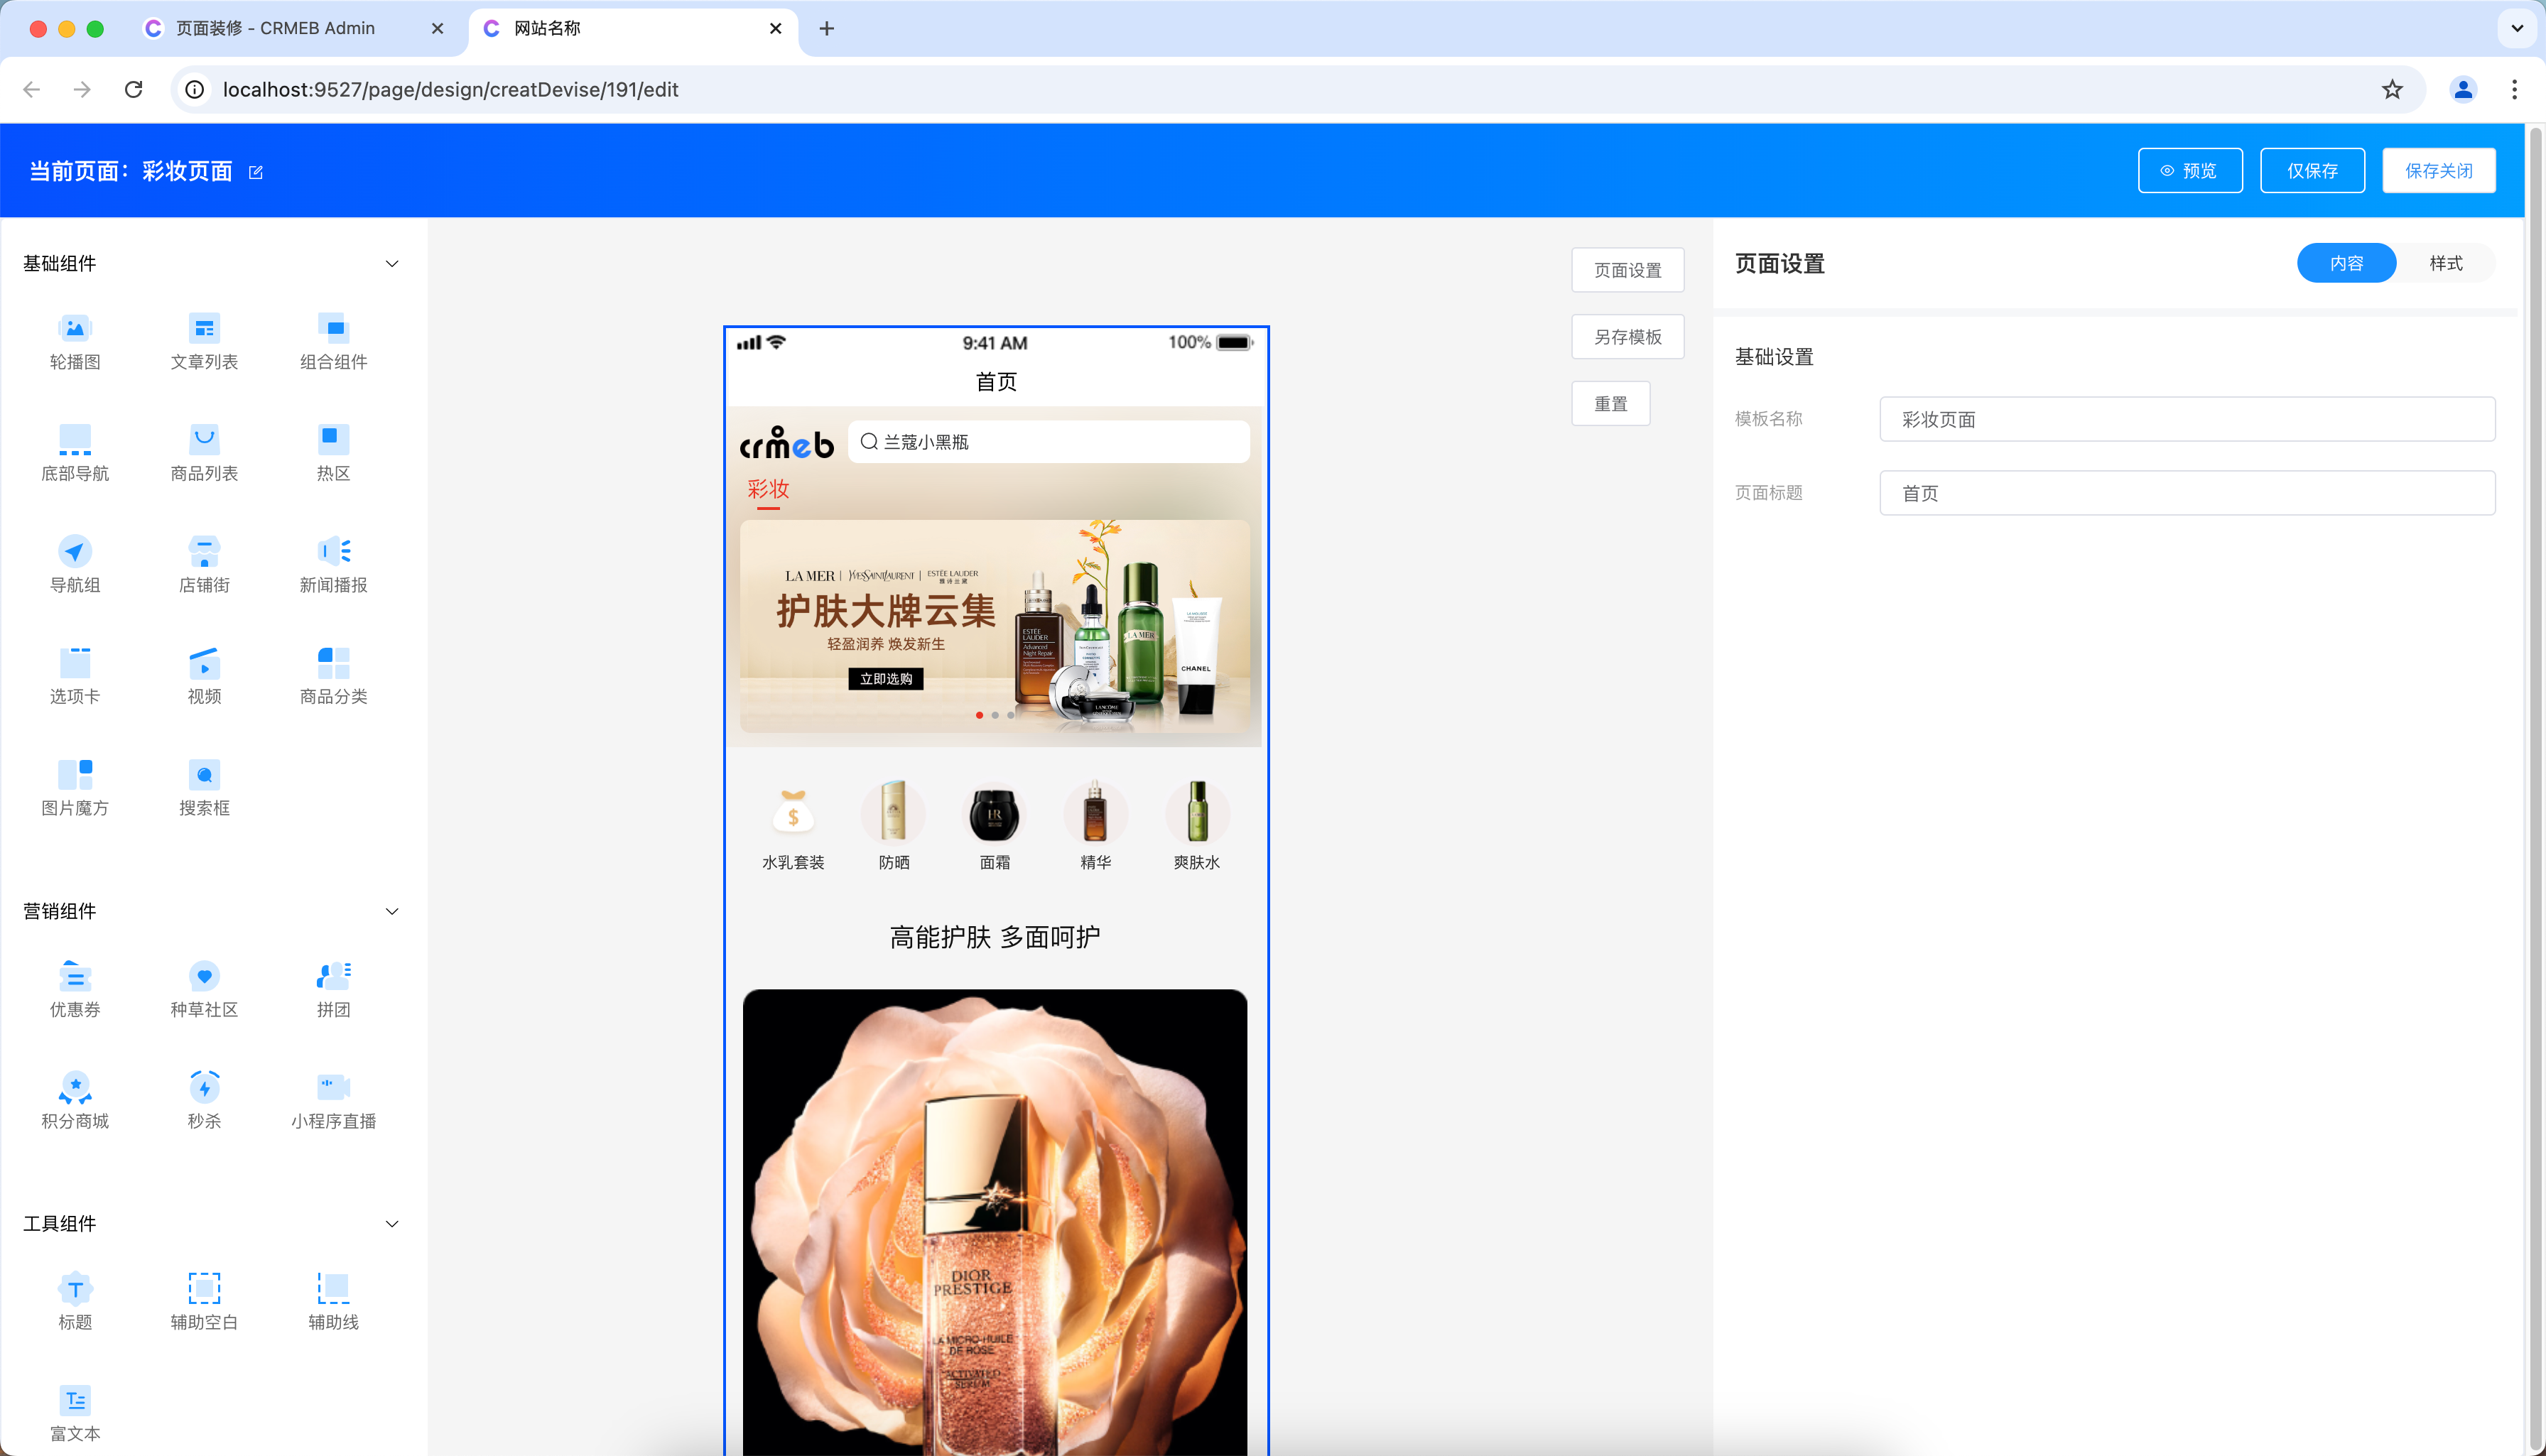Select the 面霜 navigation item
The height and width of the screenshot is (1456, 2546).
[x=995, y=826]
